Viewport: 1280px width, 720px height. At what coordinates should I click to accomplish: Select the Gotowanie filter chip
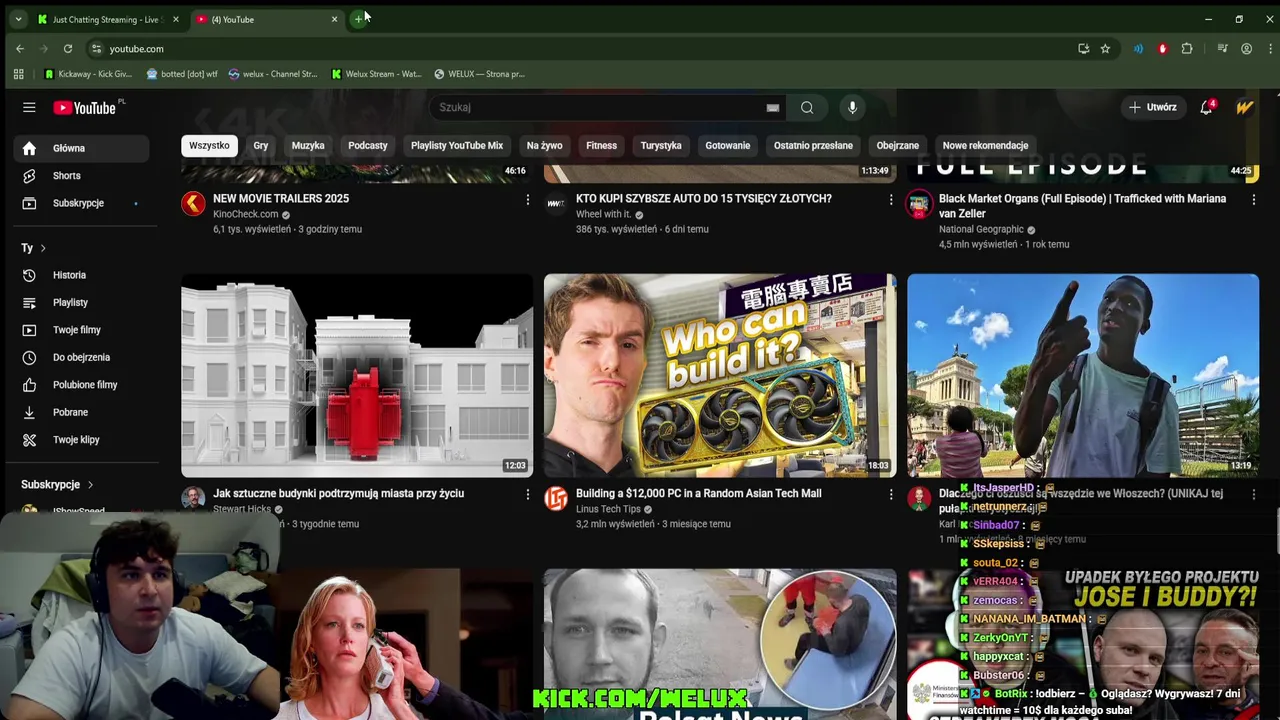point(728,146)
